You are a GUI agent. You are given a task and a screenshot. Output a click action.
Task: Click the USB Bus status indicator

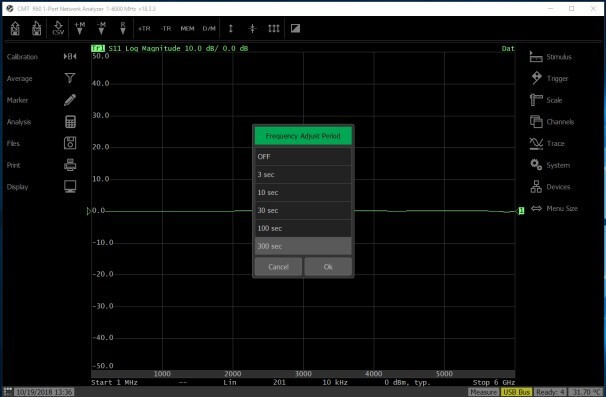tap(516, 392)
